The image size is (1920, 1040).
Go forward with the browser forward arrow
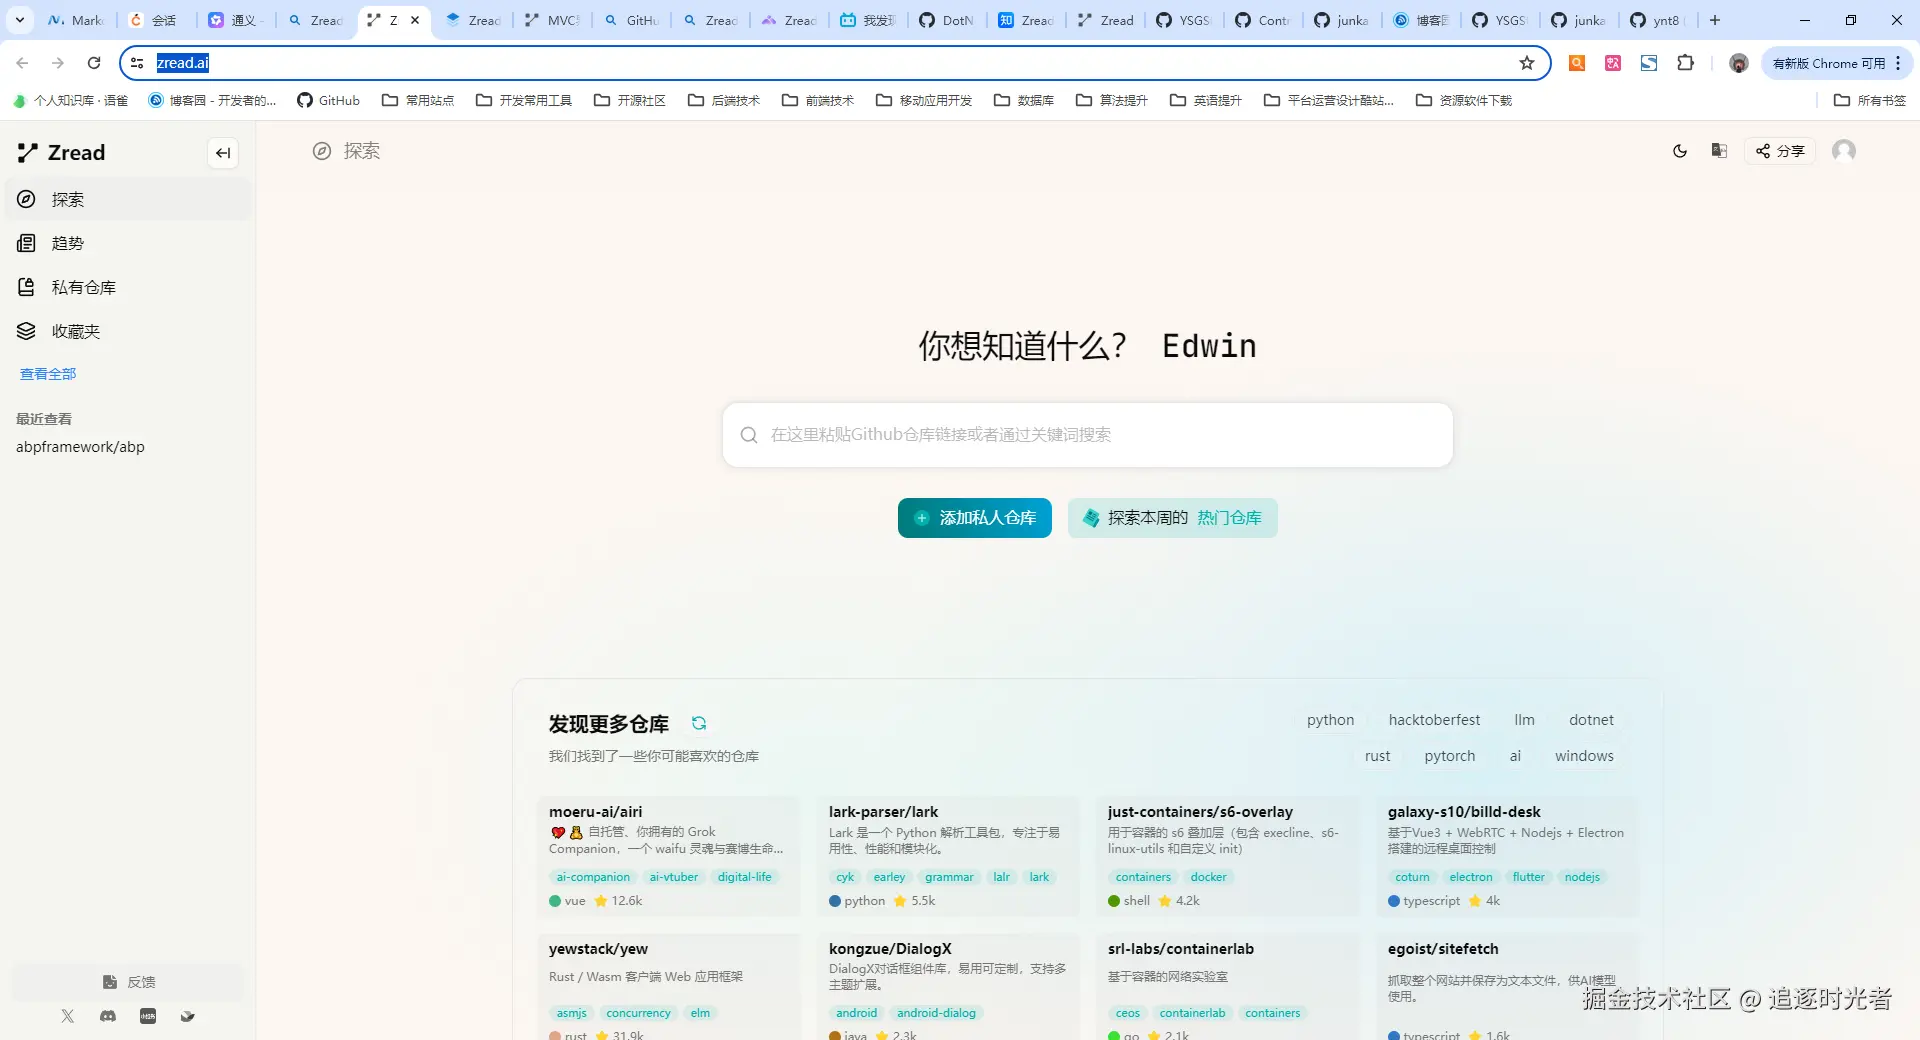(x=58, y=63)
